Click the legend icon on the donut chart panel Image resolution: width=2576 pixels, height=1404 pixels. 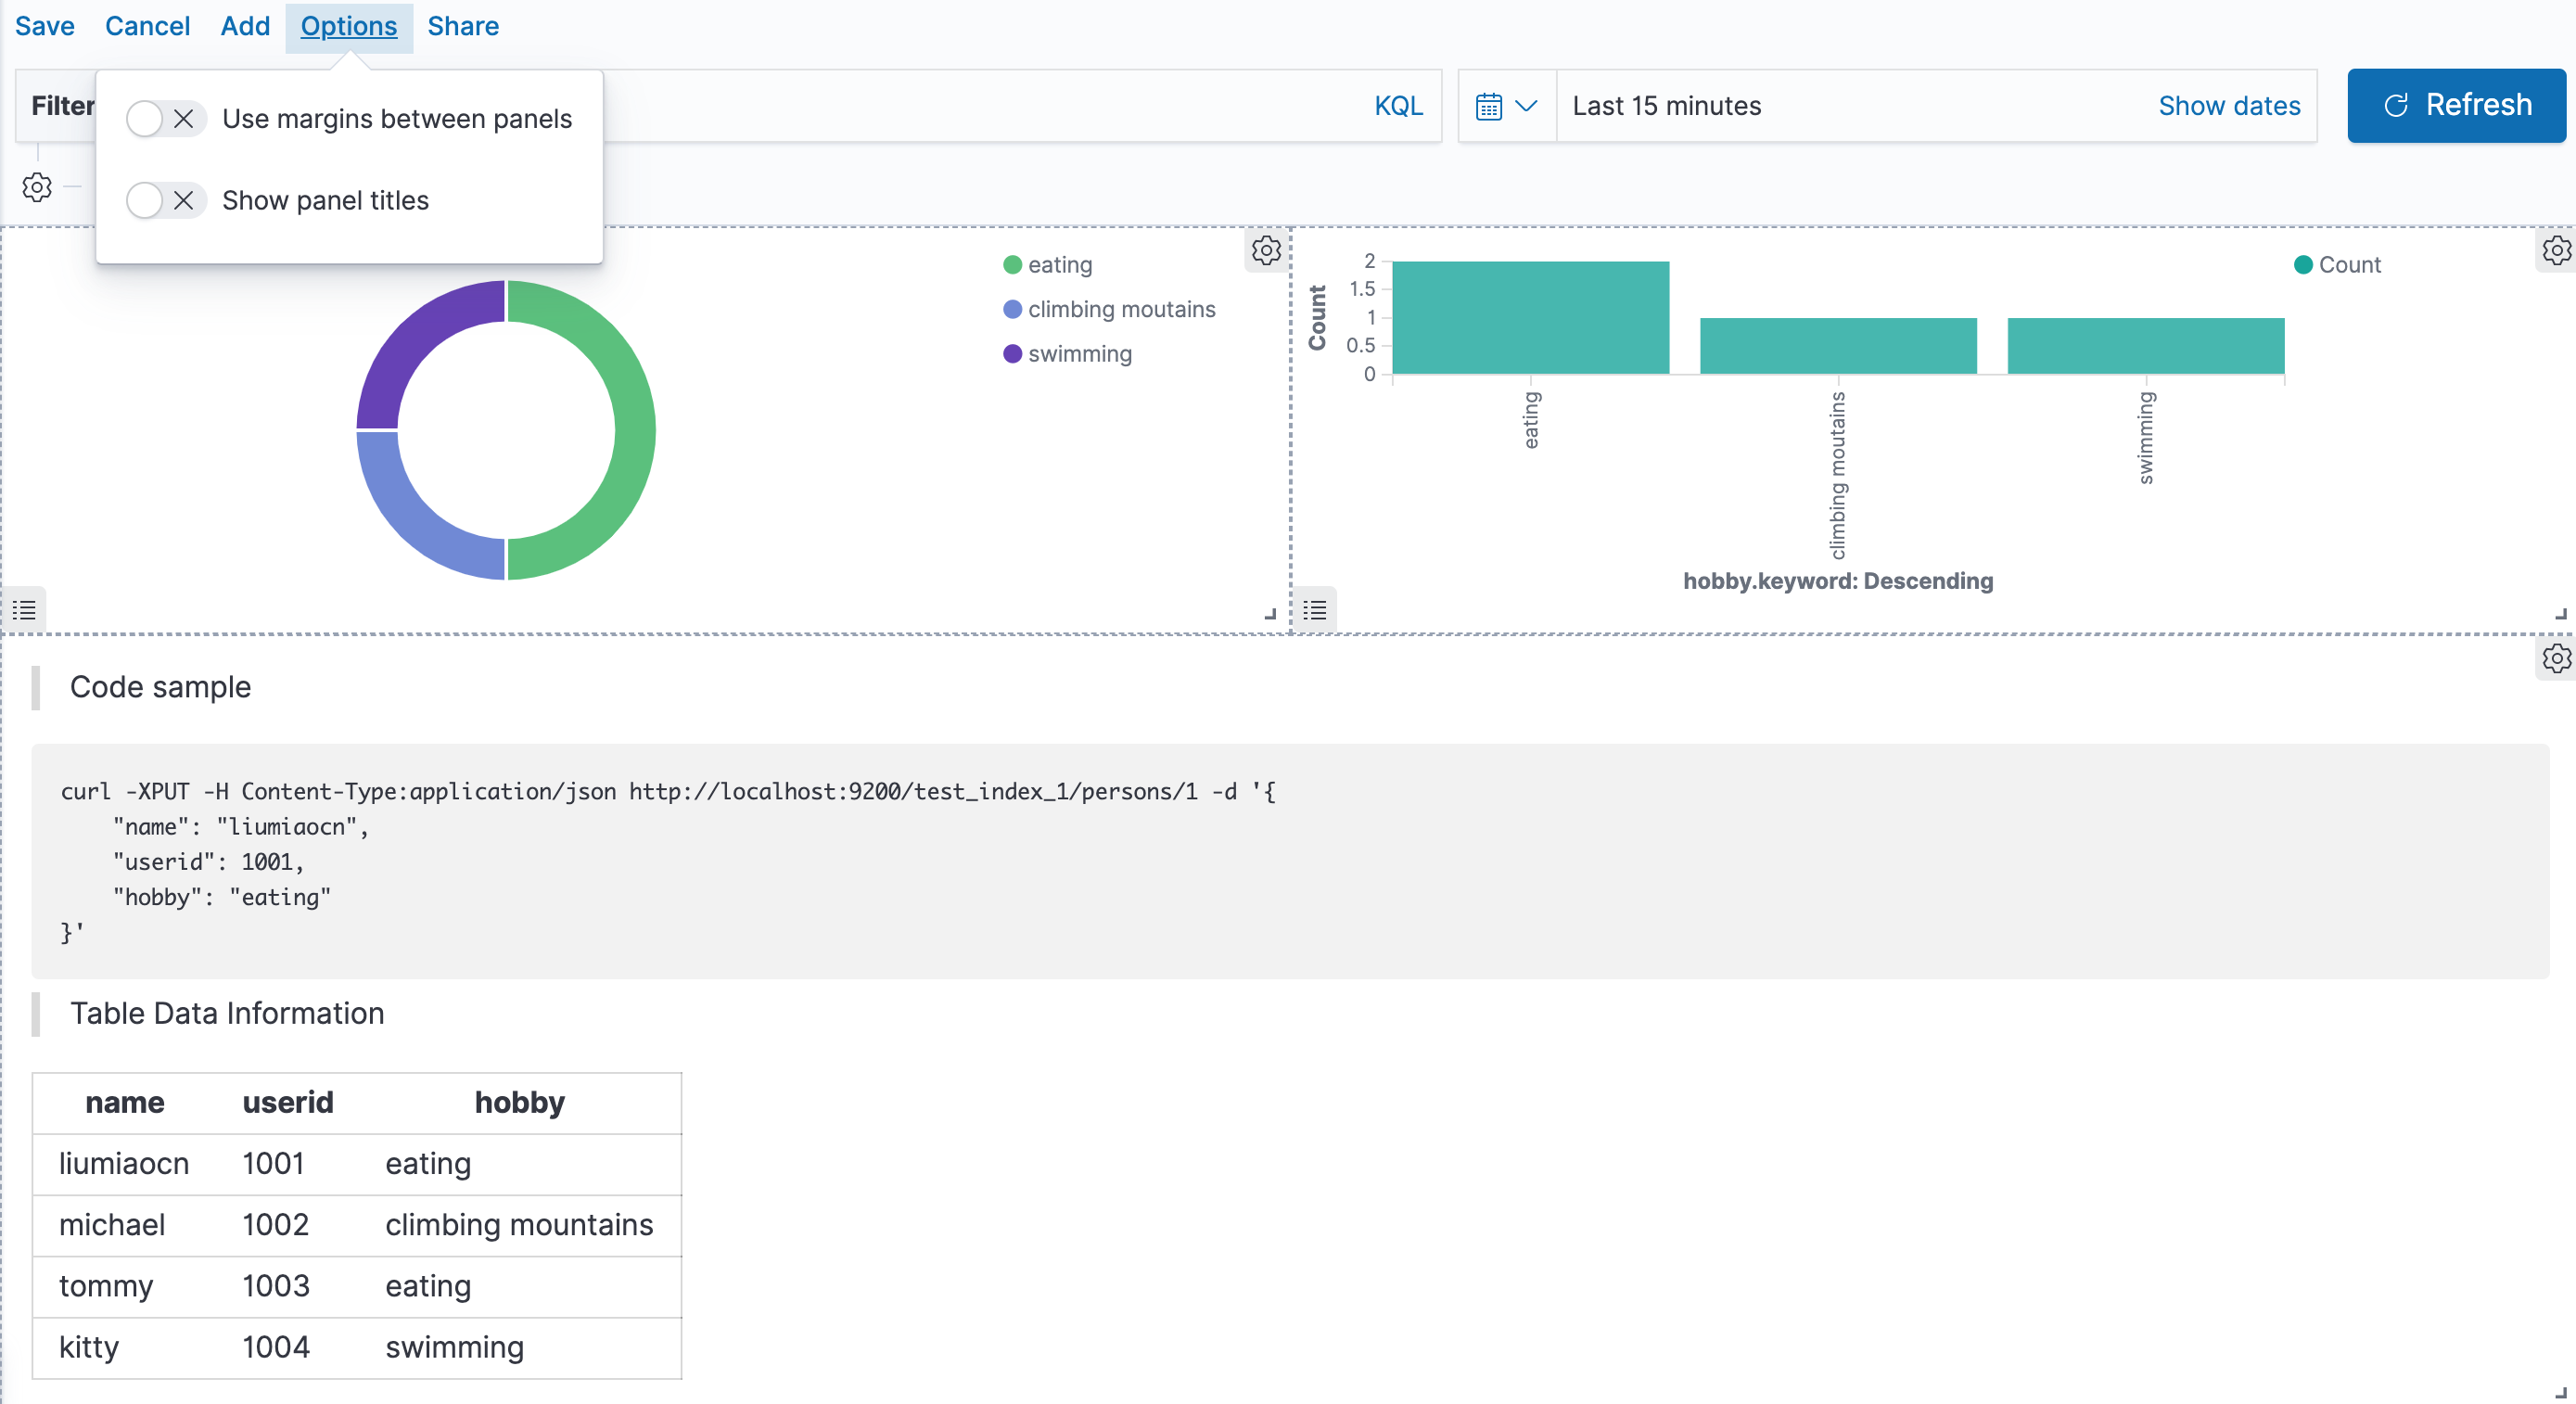pyautogui.click(x=24, y=611)
